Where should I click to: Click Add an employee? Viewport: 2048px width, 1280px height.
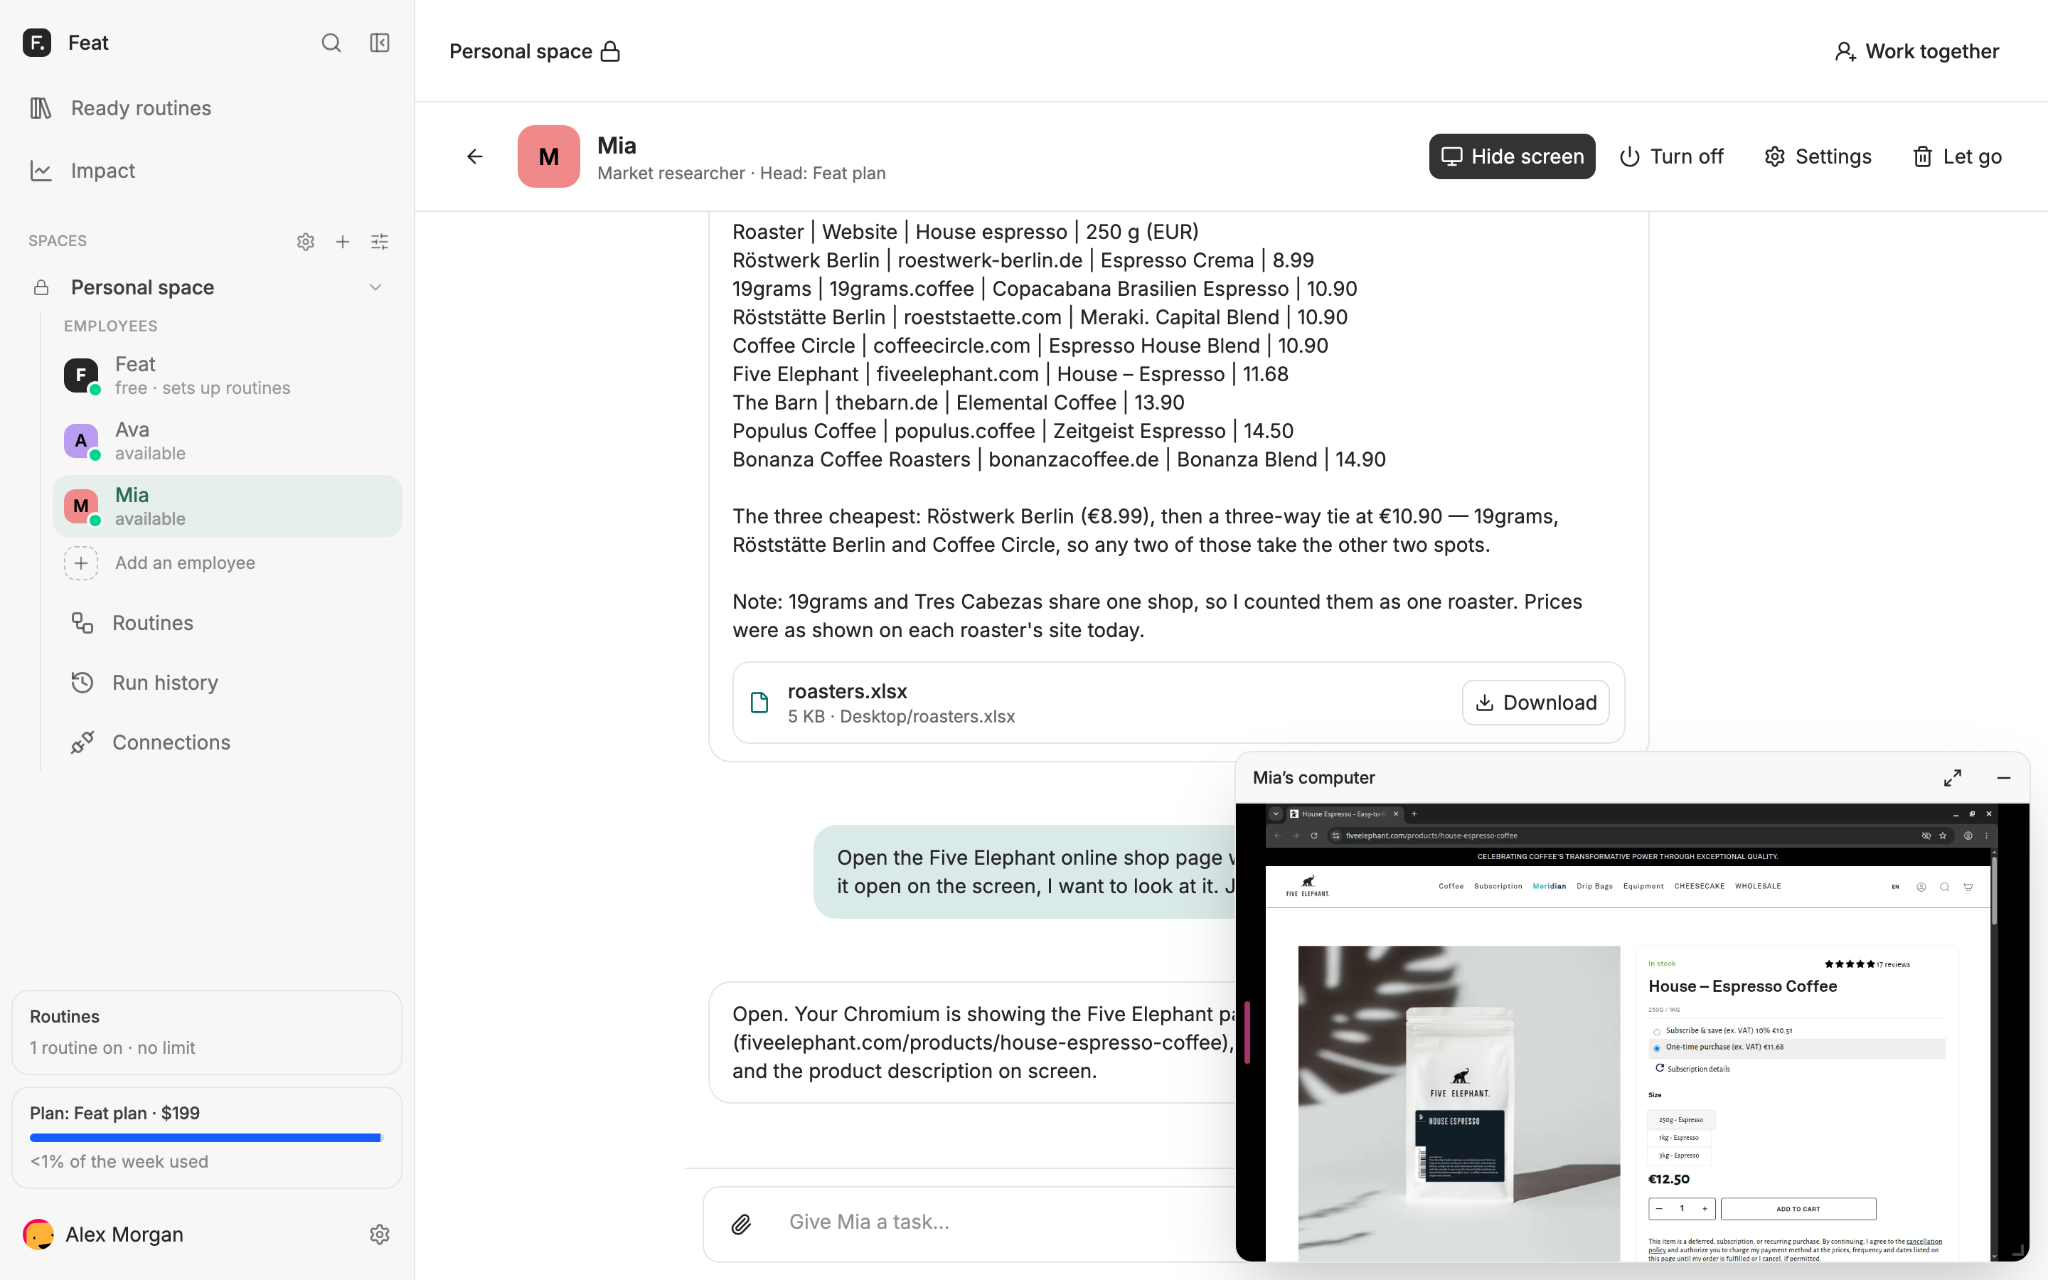(x=160, y=563)
